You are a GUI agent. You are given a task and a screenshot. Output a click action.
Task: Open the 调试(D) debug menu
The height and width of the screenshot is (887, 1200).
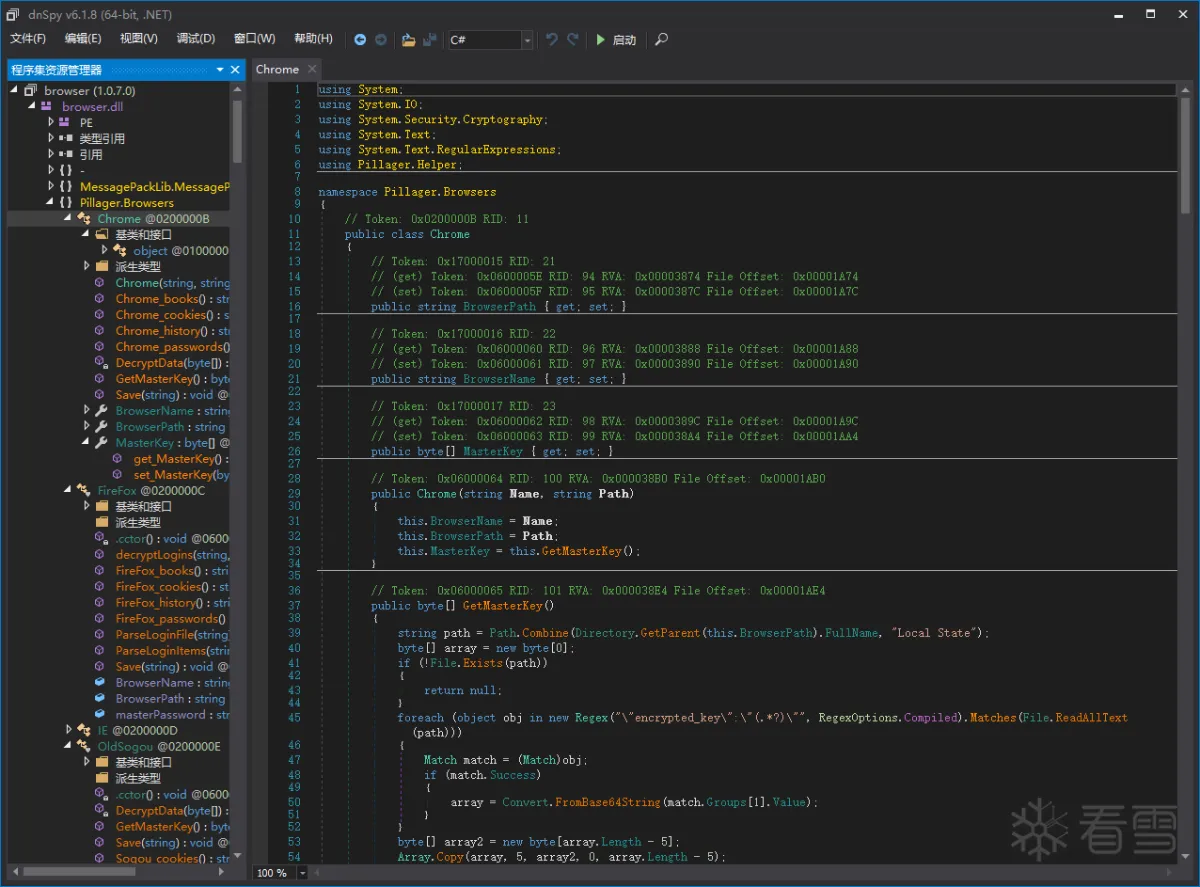tap(195, 39)
